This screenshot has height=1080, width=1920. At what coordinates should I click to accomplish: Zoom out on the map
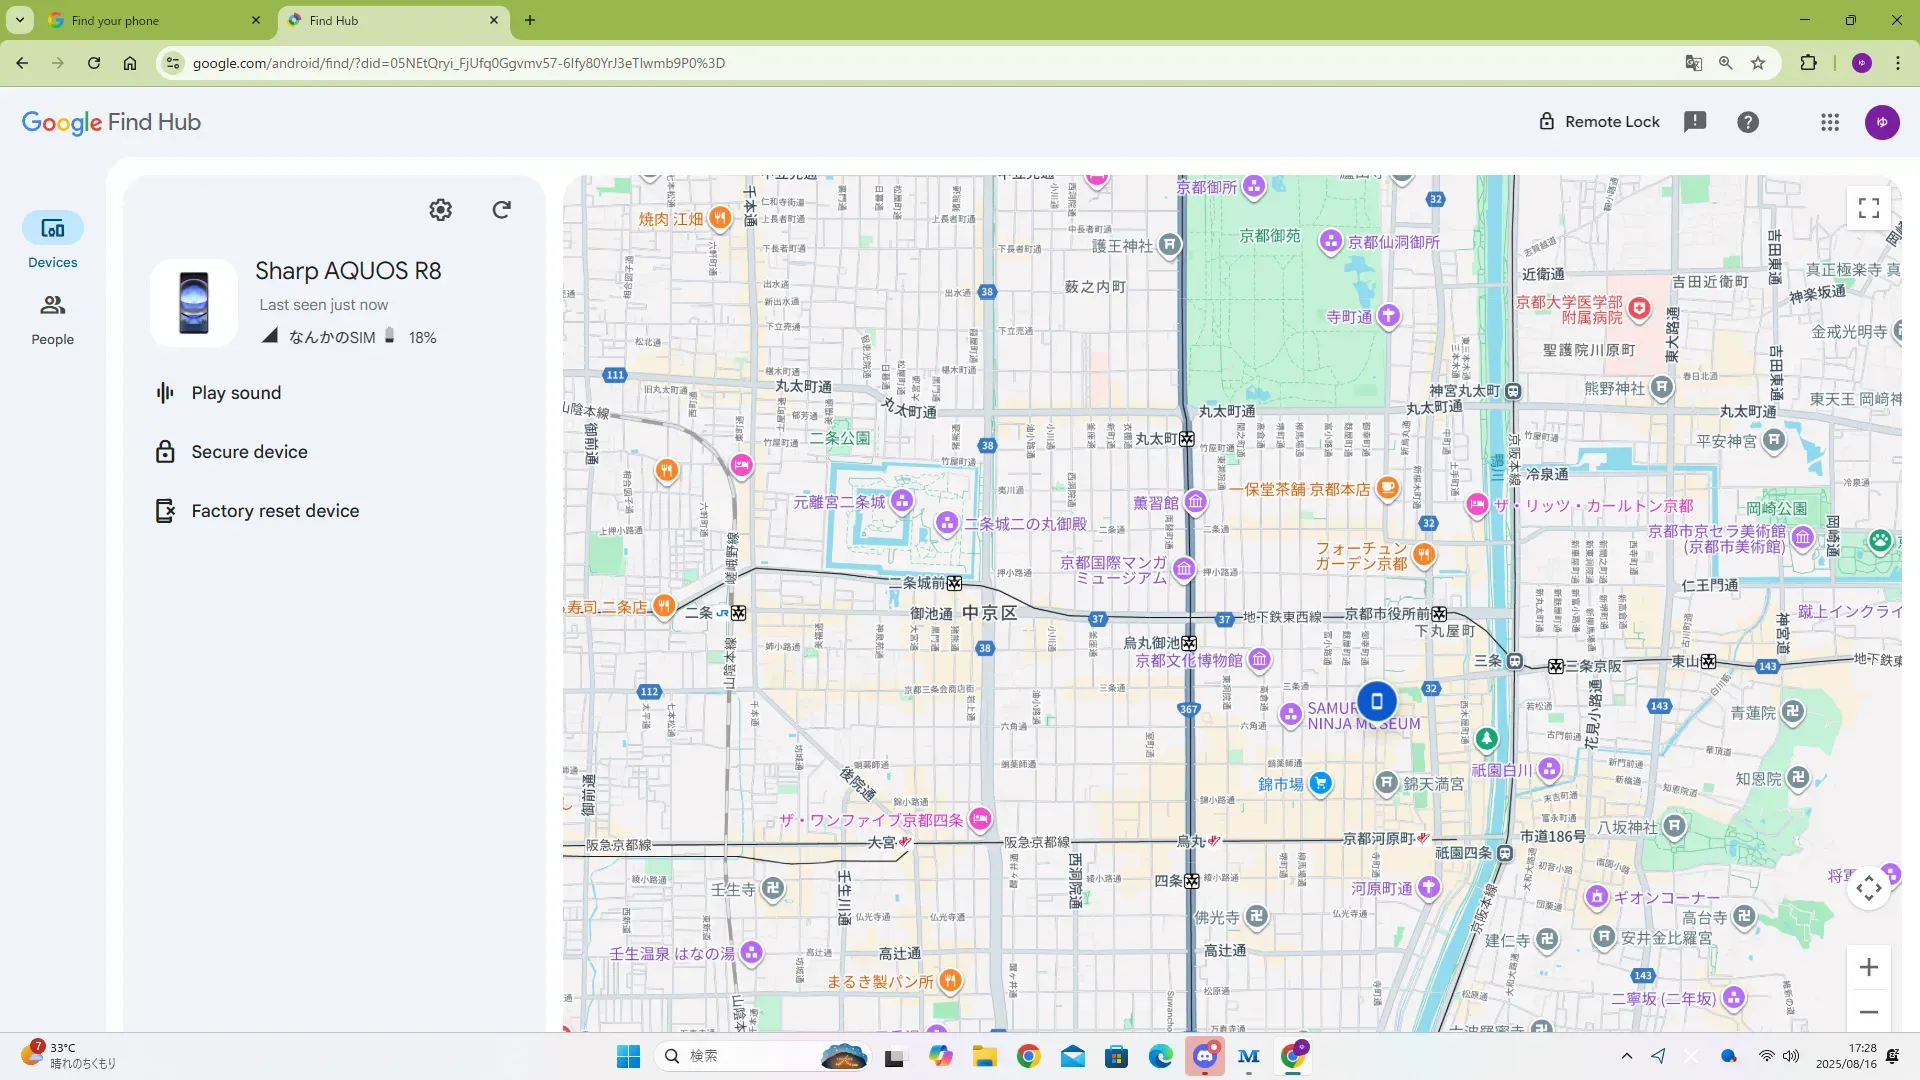(x=1868, y=1012)
